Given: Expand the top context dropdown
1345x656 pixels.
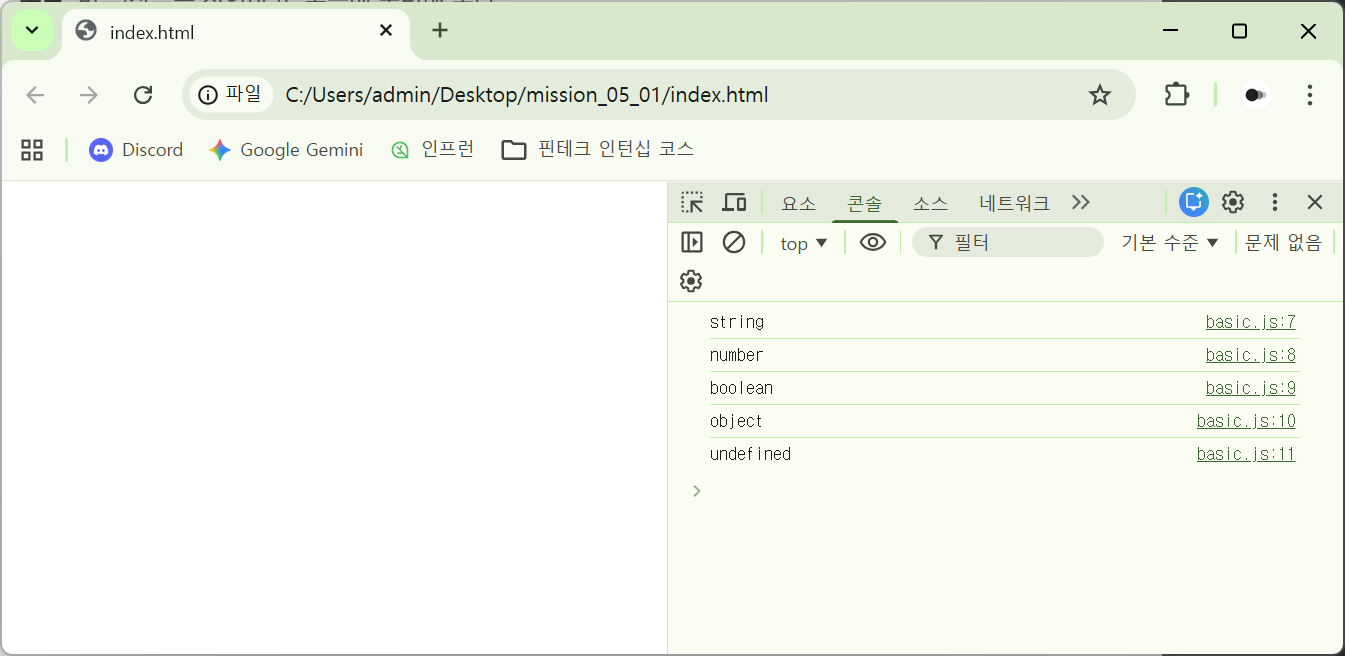Looking at the screenshot, I should click(804, 243).
